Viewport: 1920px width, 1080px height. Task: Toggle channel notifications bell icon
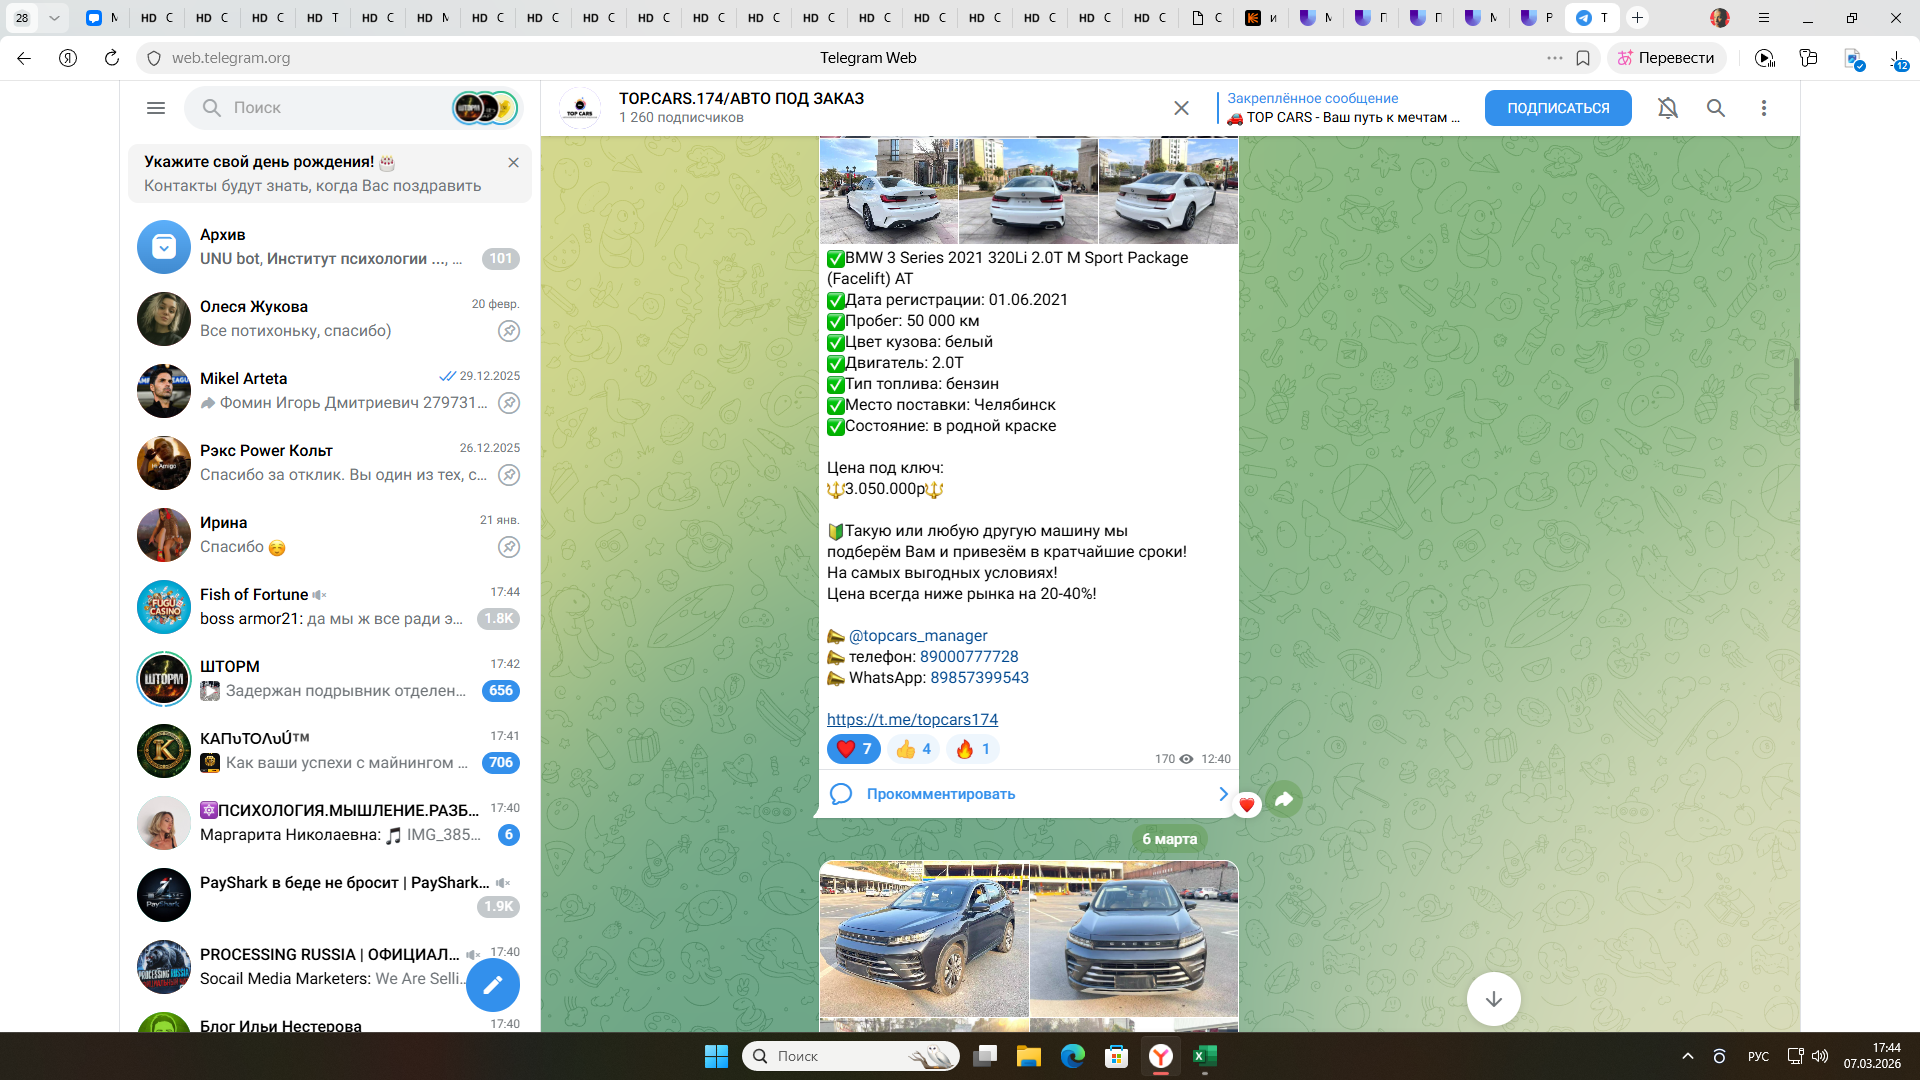[x=1668, y=108]
